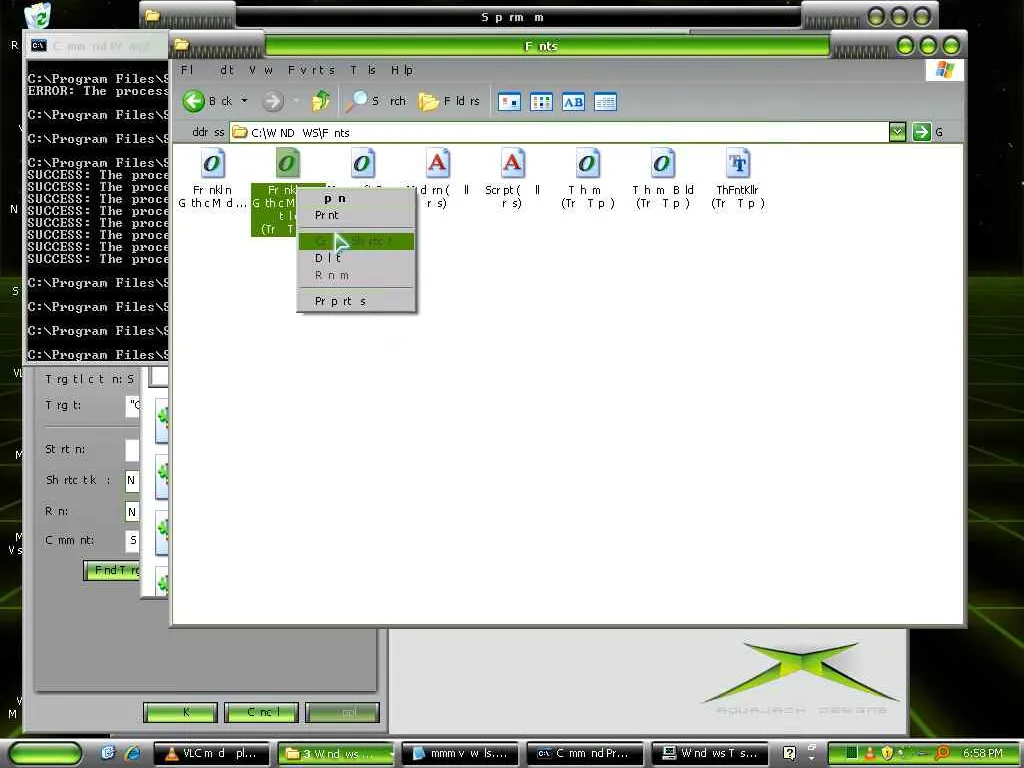Switch to Command Prompt taskbar button
Image resolution: width=1024 pixels, height=768 pixels.
(584, 754)
